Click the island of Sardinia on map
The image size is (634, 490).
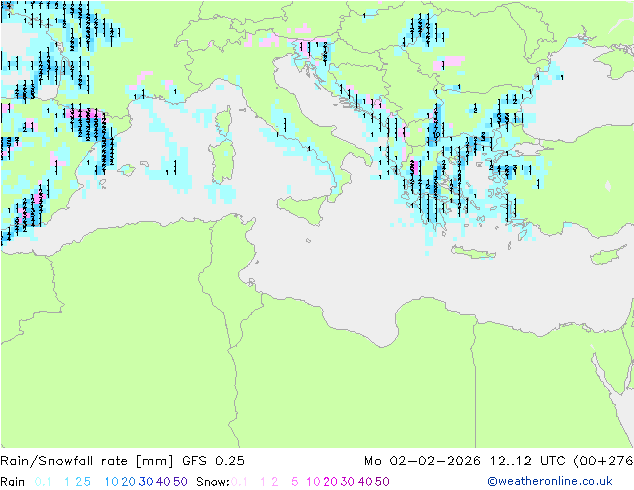(x=223, y=160)
